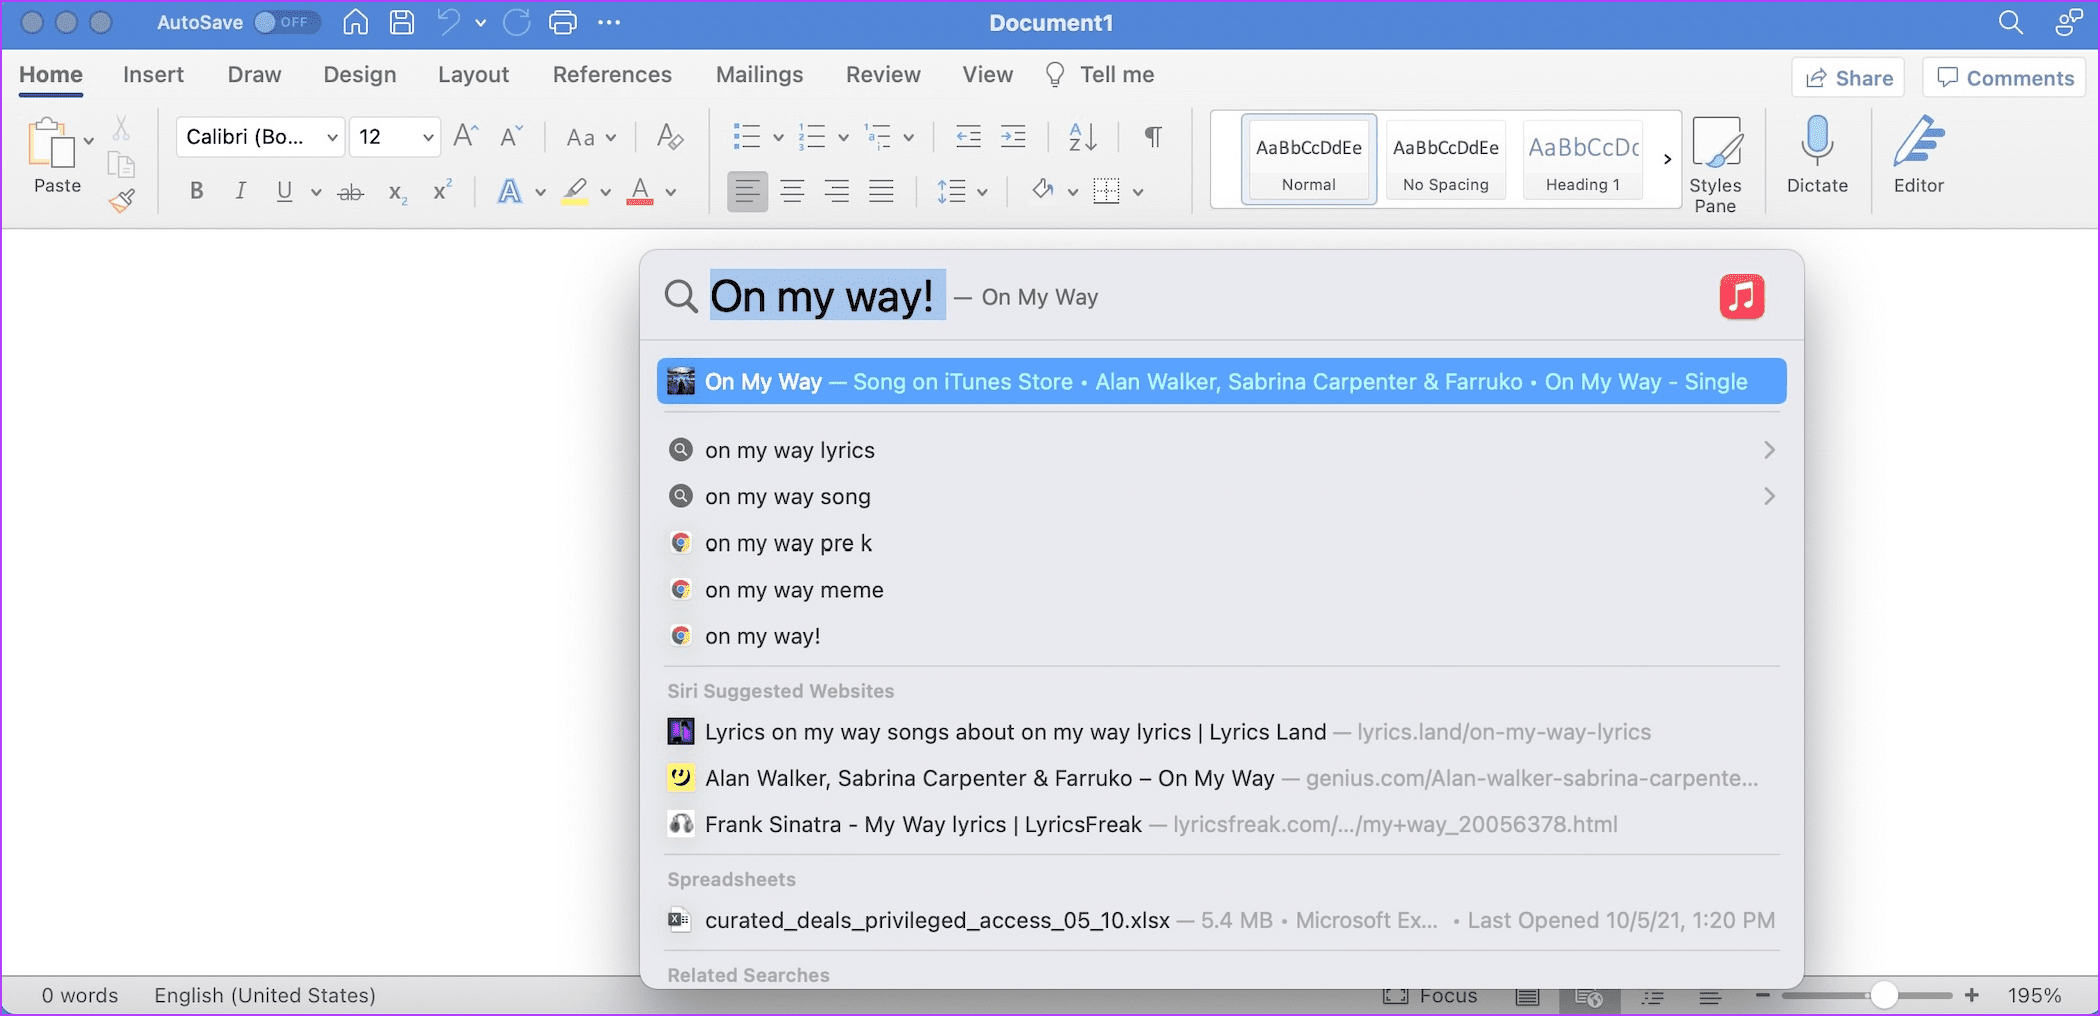Click the Share button
Screen dimensions: 2100x1016
1848,78
